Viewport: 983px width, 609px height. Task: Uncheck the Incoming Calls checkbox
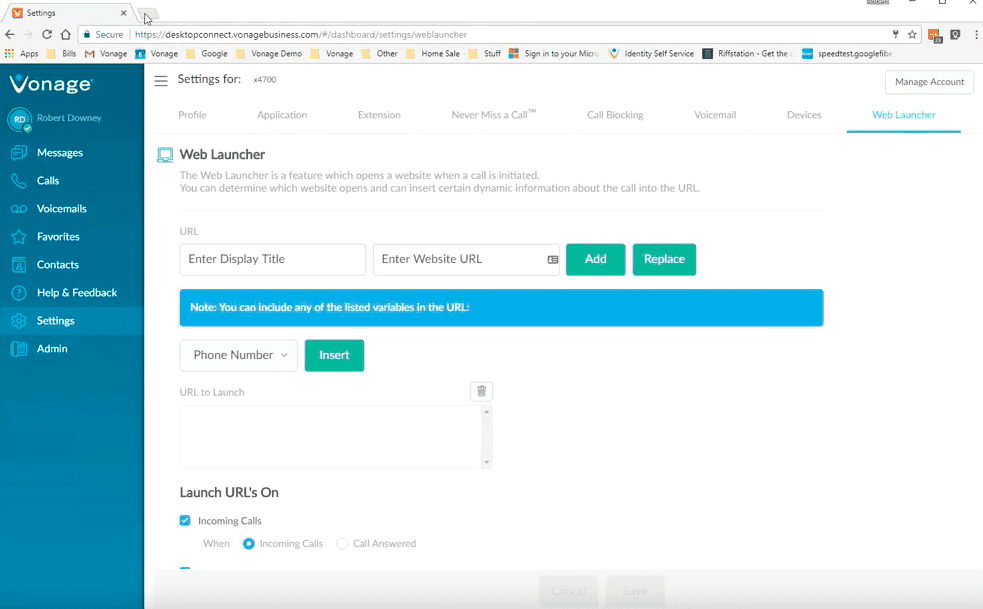[185, 521]
